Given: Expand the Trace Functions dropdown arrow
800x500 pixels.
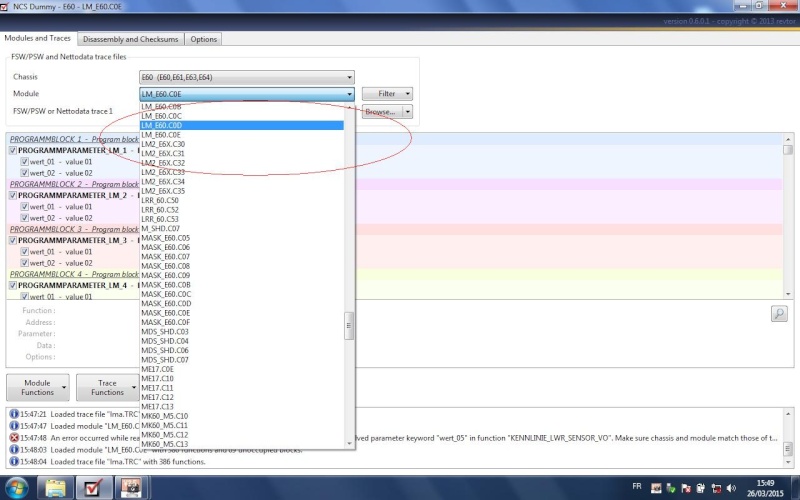Looking at the screenshot, I should [x=134, y=387].
